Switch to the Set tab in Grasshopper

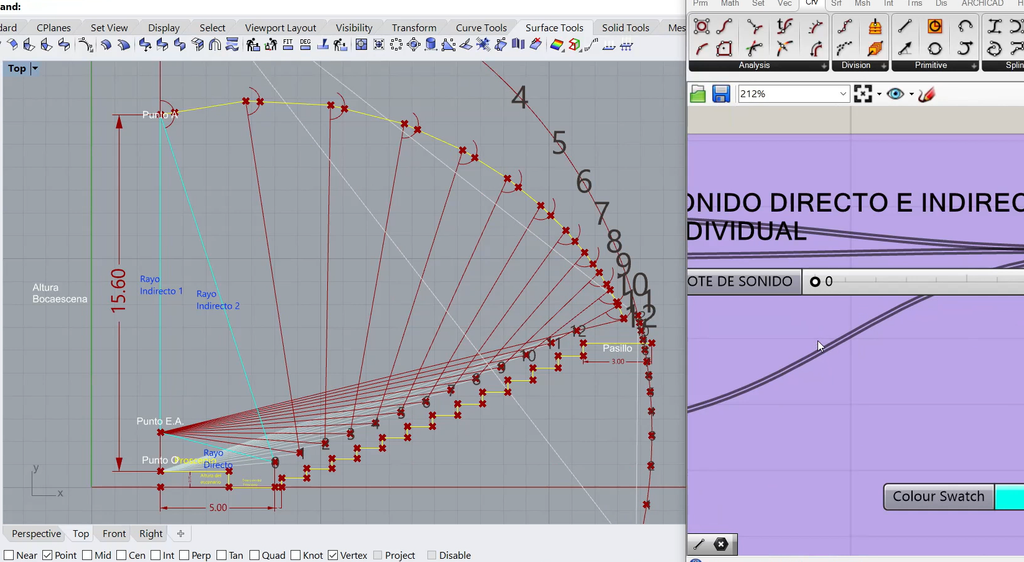(758, 4)
